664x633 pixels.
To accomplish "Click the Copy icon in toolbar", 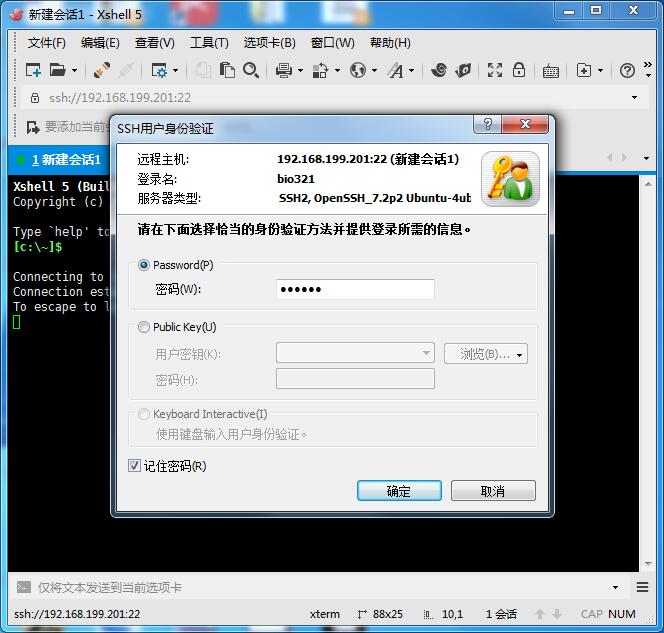I will [x=203, y=70].
